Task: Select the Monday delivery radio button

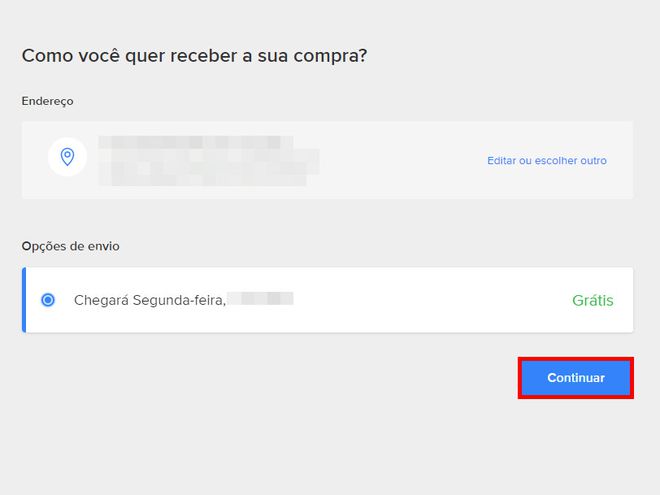Action: [48, 300]
